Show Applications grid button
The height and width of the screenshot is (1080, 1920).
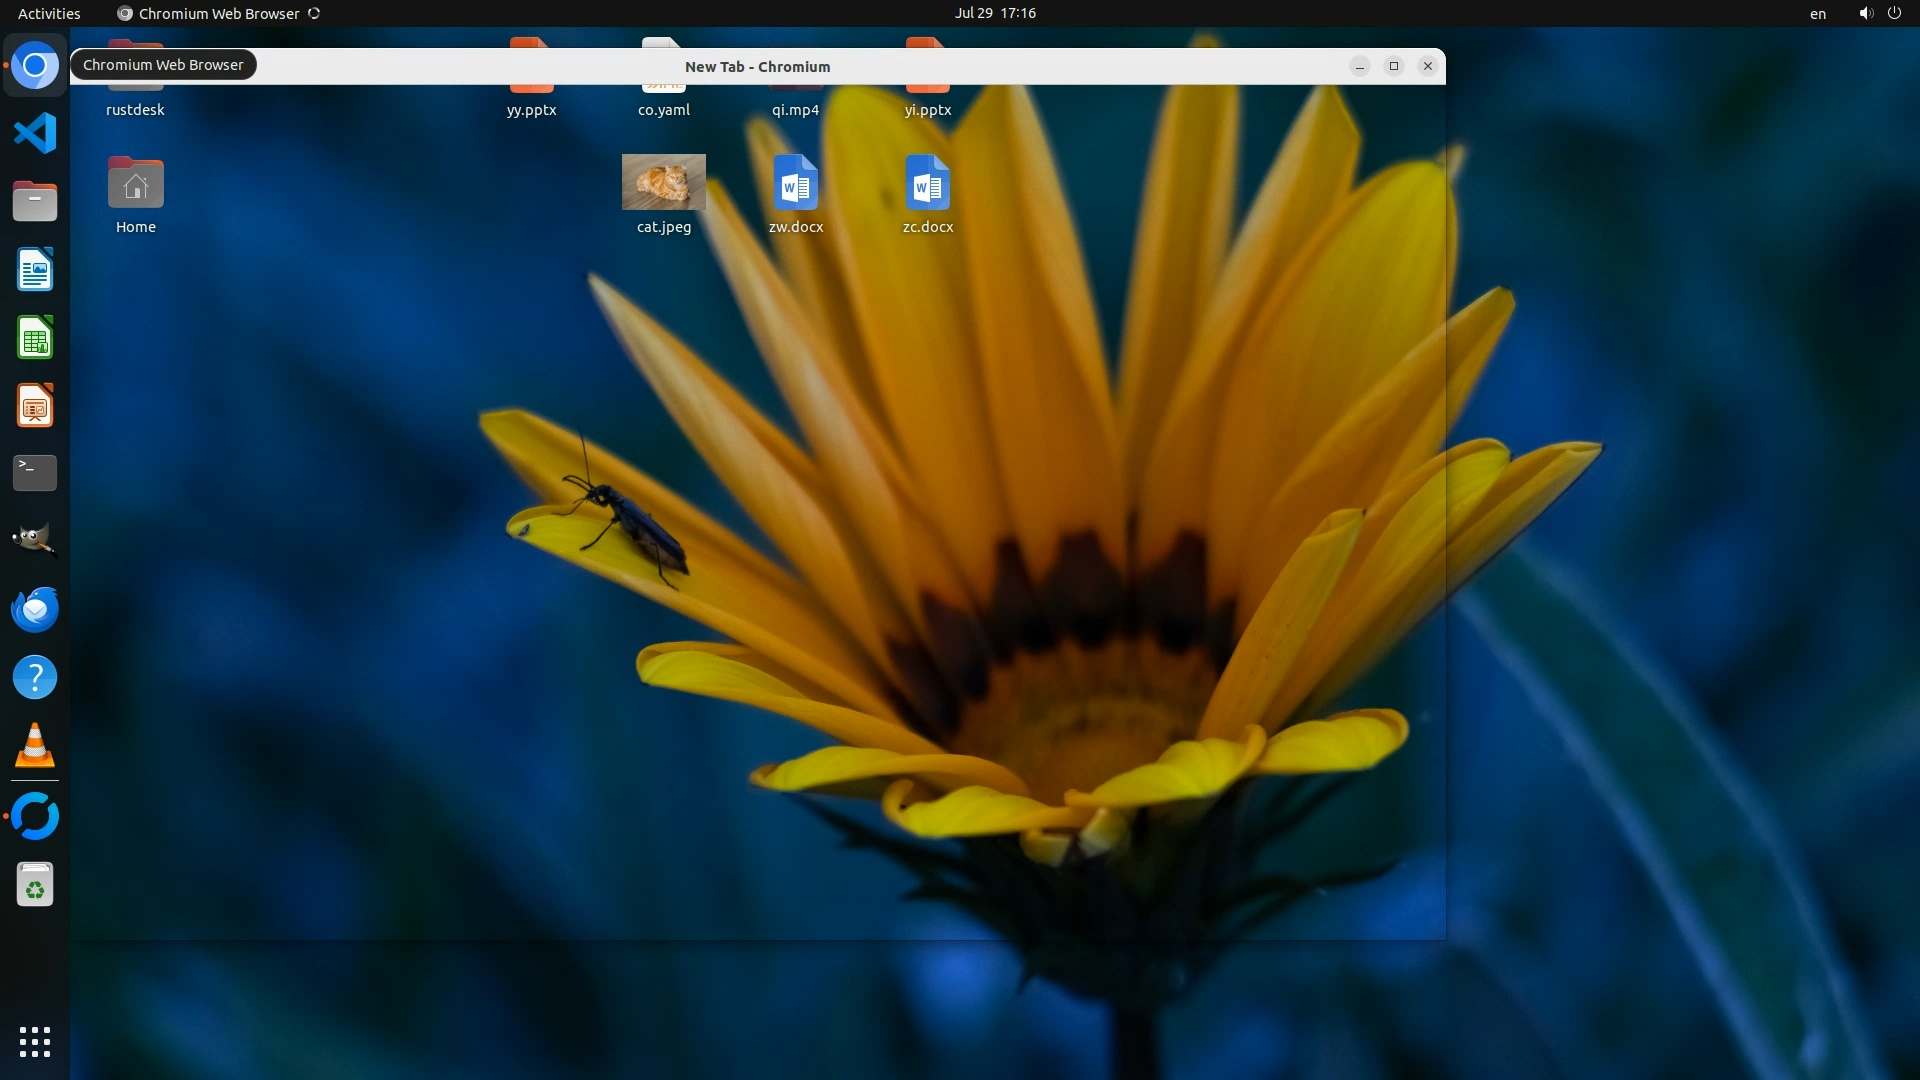click(x=35, y=1041)
